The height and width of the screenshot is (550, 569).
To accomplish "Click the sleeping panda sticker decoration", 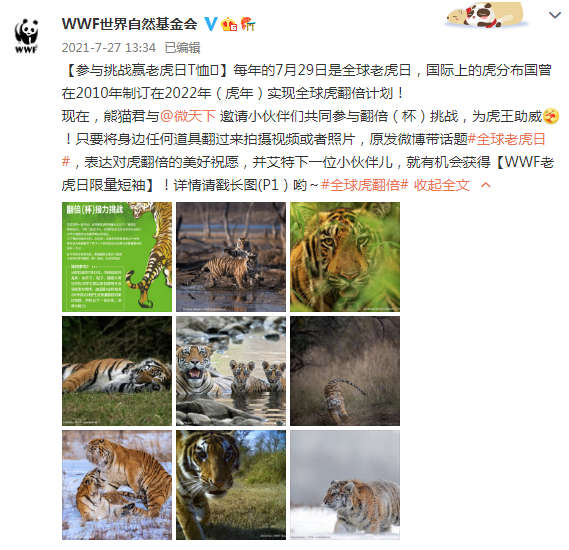I will click(486, 15).
